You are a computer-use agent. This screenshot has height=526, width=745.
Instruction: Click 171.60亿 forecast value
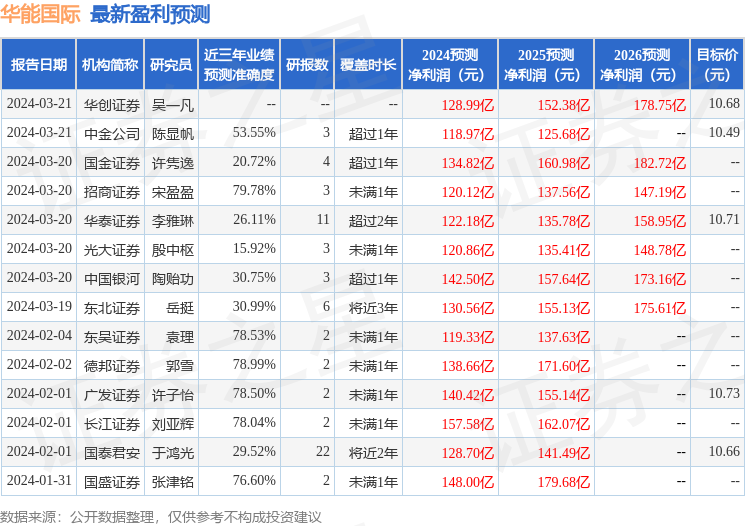(564, 366)
